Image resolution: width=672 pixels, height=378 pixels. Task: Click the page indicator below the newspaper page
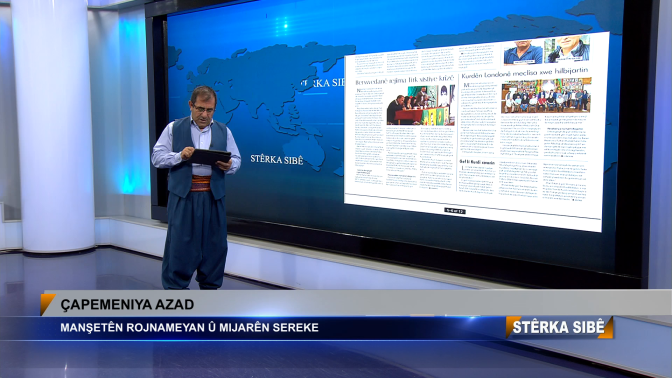click(455, 211)
